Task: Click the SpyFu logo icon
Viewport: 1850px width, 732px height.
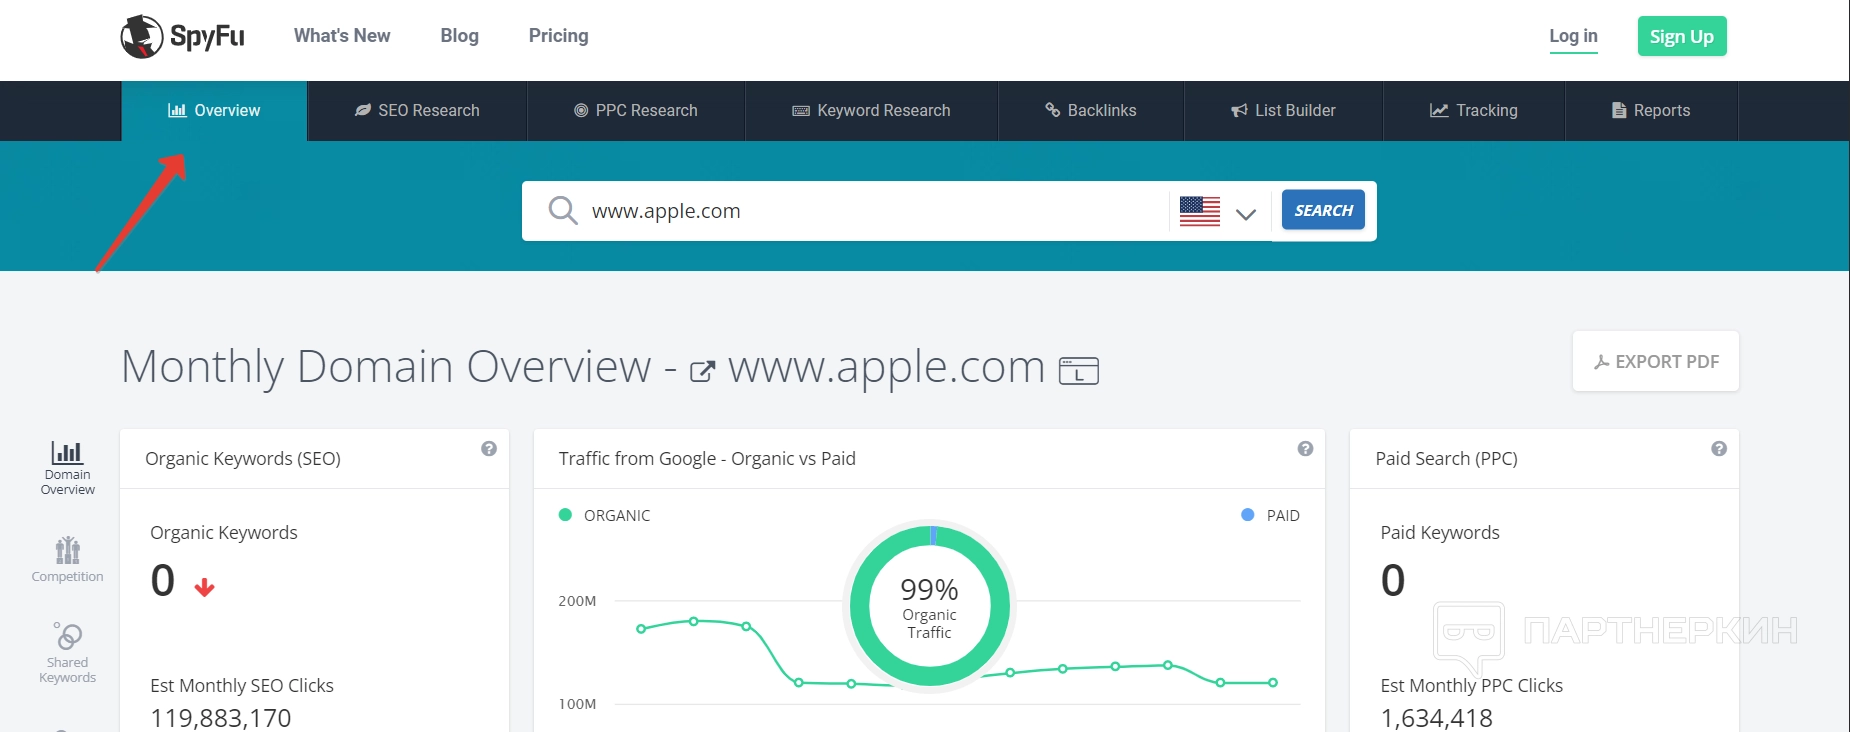Action: tap(142, 37)
